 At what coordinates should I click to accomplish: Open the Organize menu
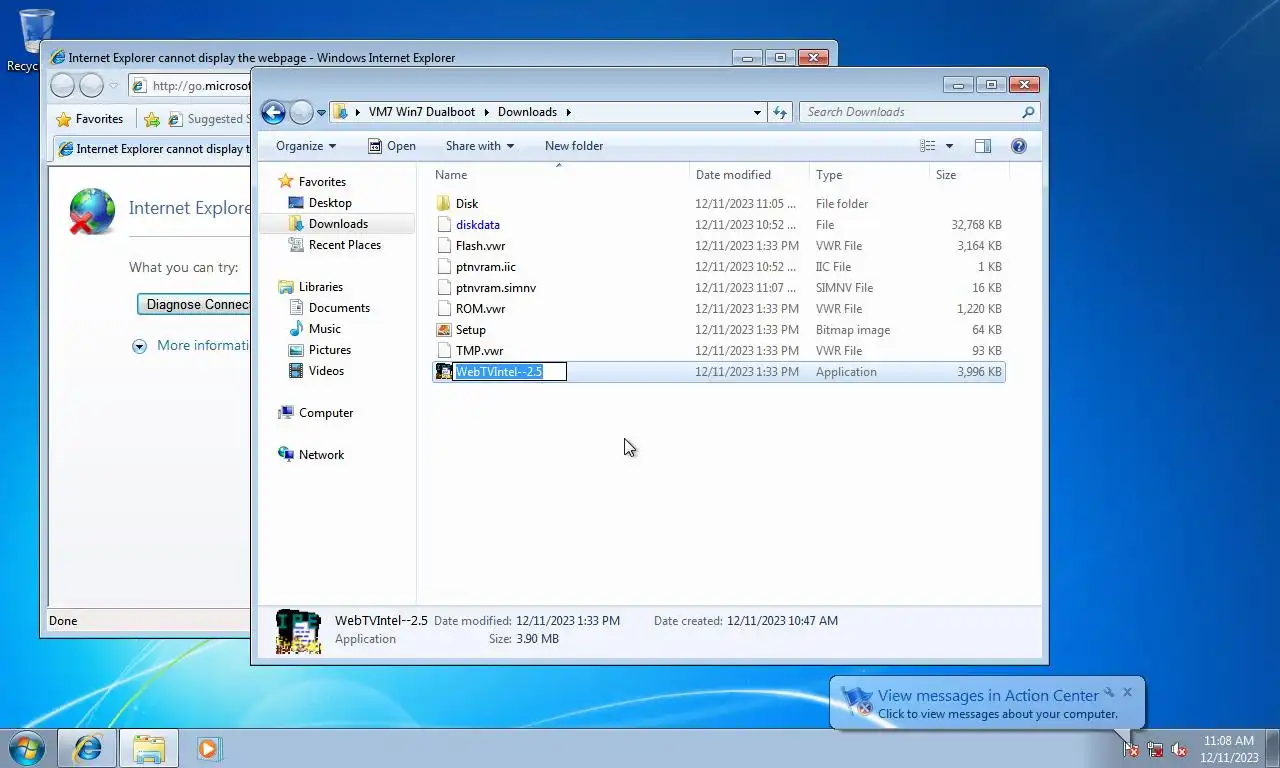click(306, 146)
